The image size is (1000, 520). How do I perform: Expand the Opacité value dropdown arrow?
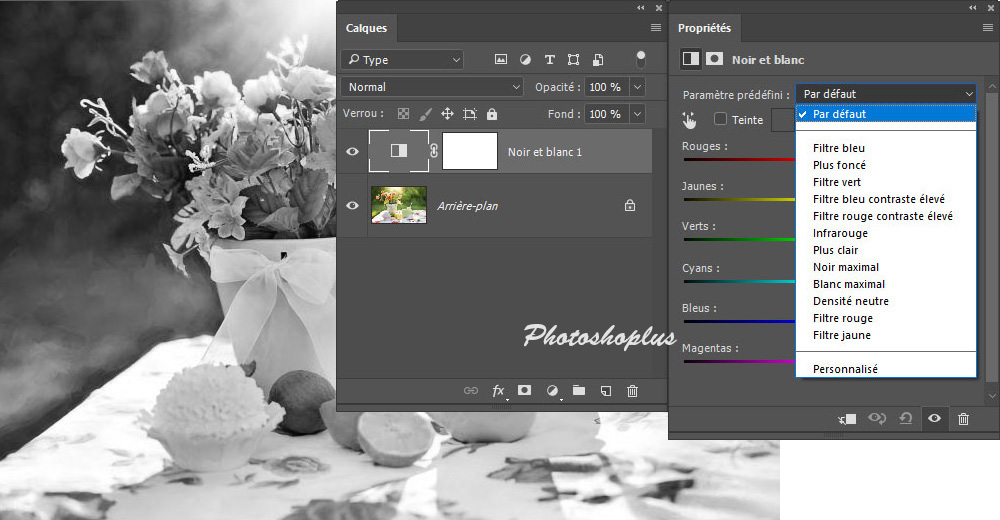[637, 87]
